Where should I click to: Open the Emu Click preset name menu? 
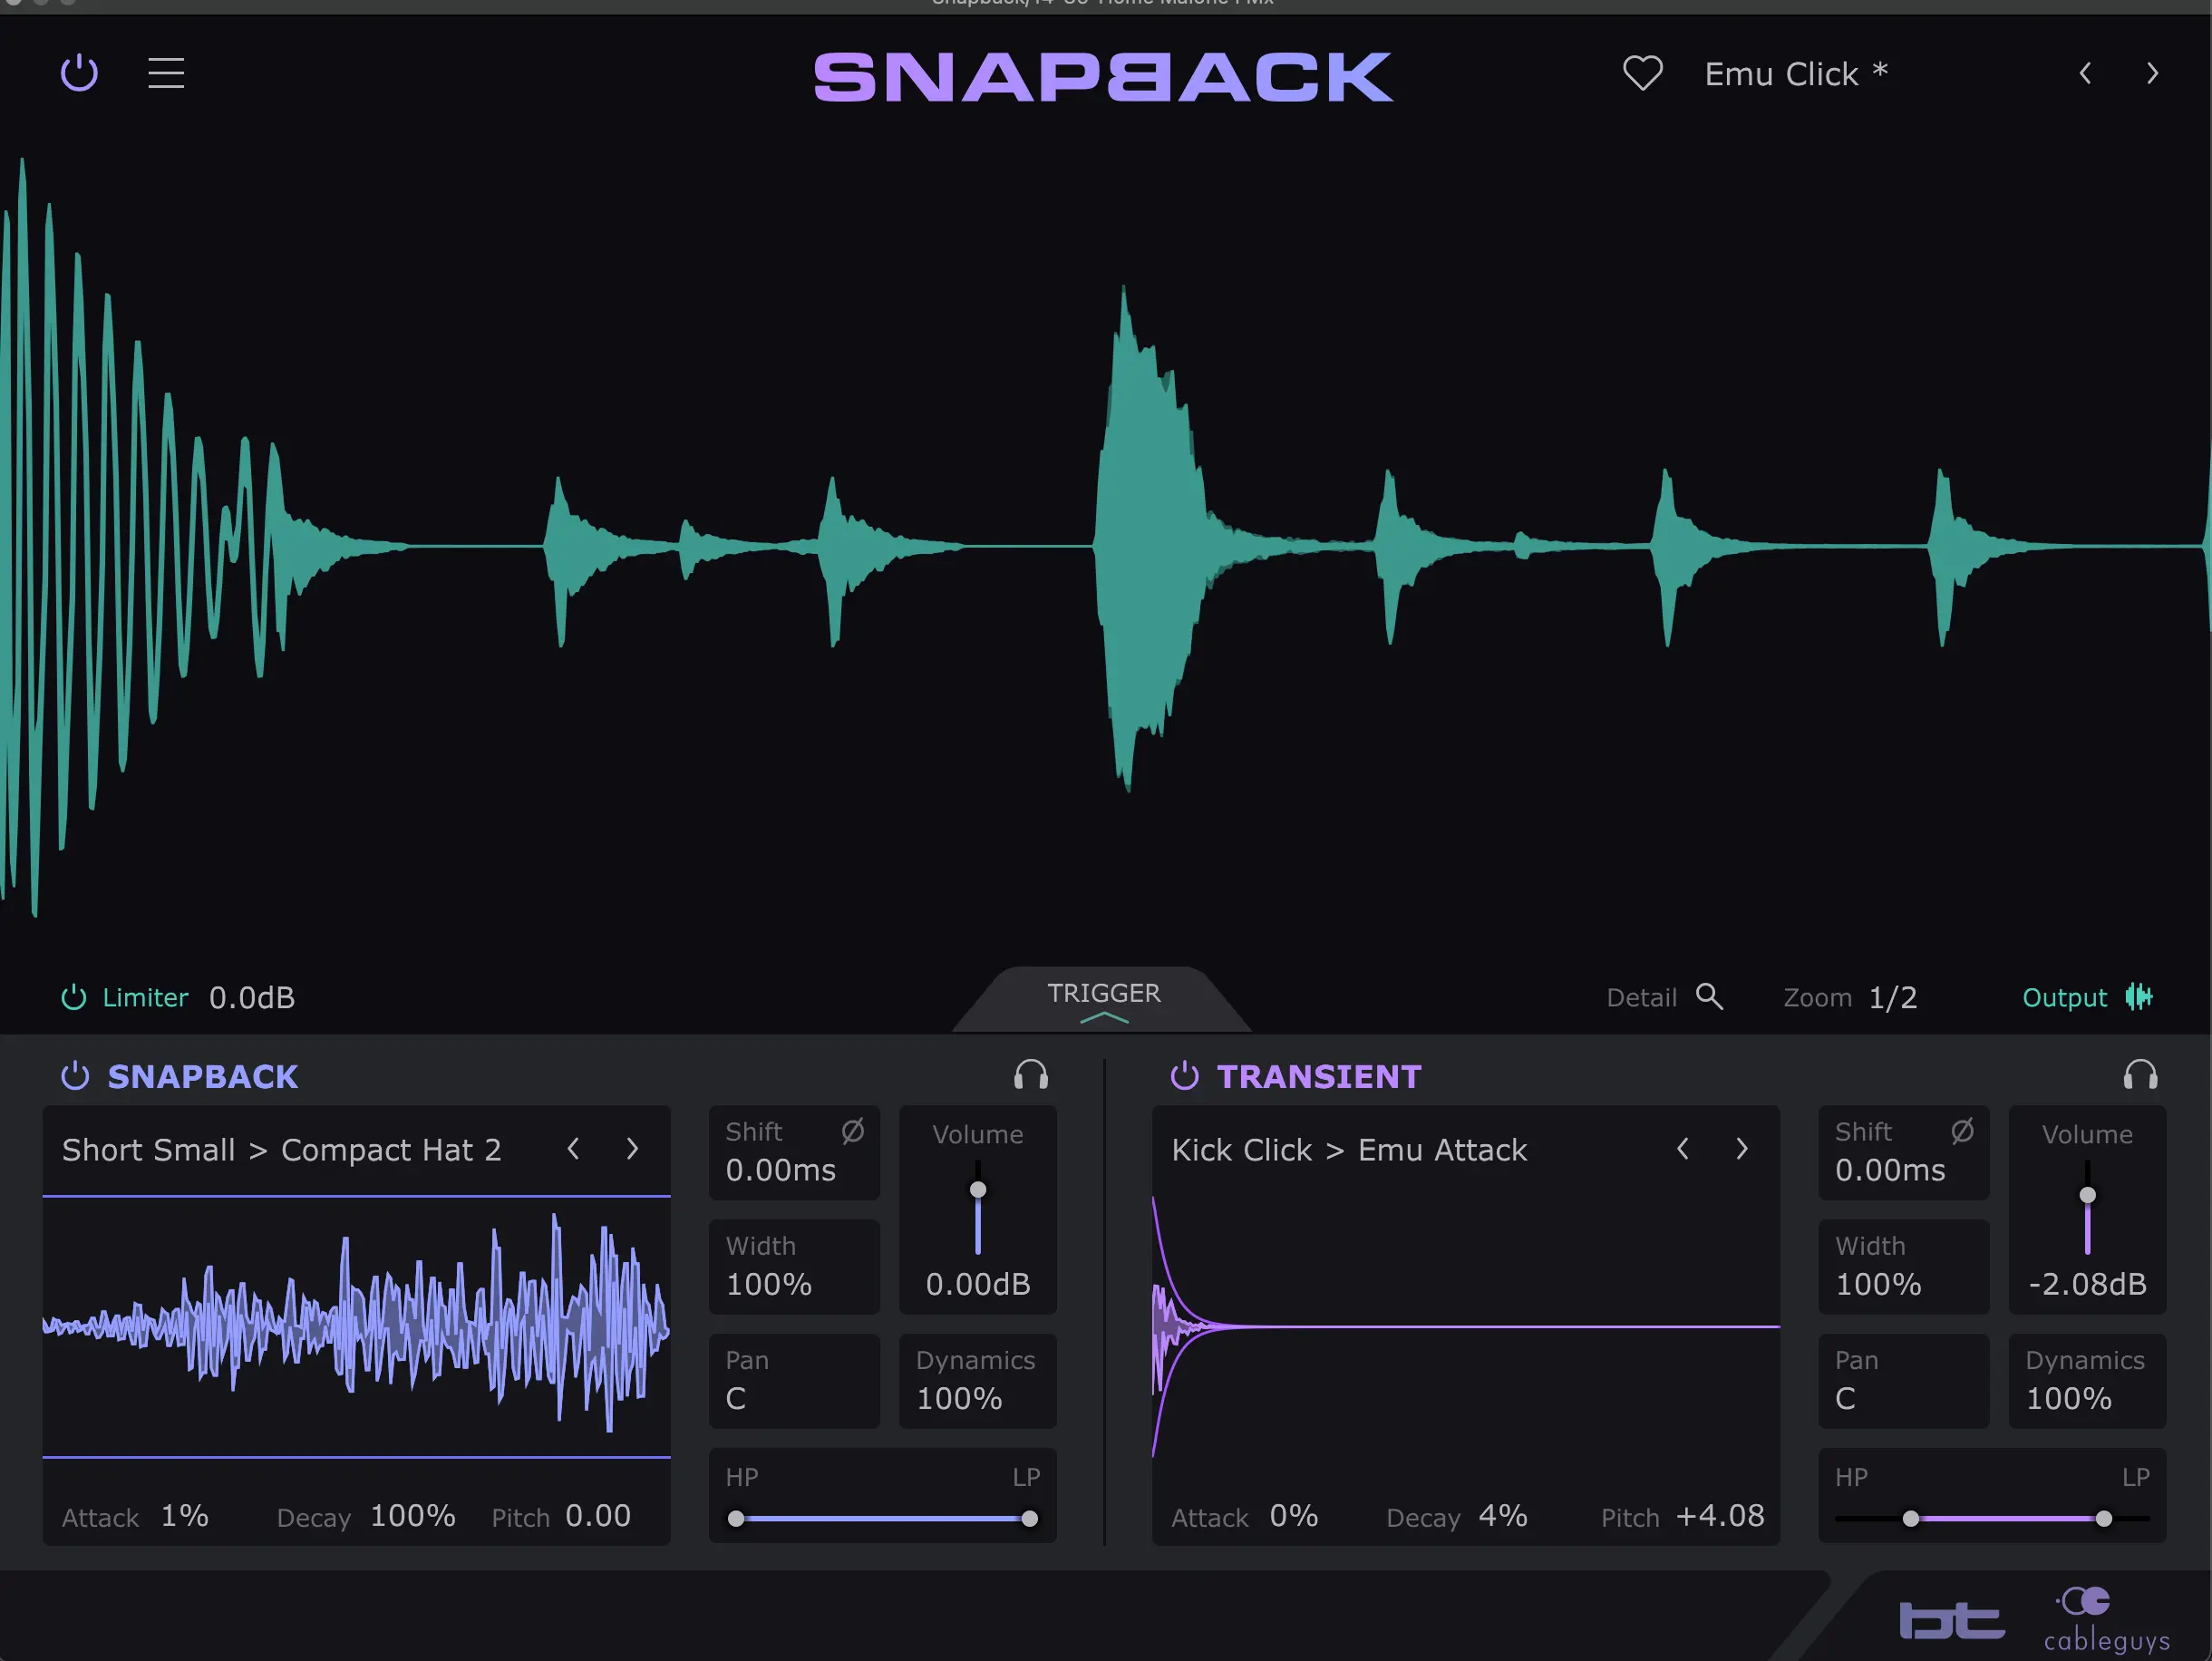coord(1795,73)
